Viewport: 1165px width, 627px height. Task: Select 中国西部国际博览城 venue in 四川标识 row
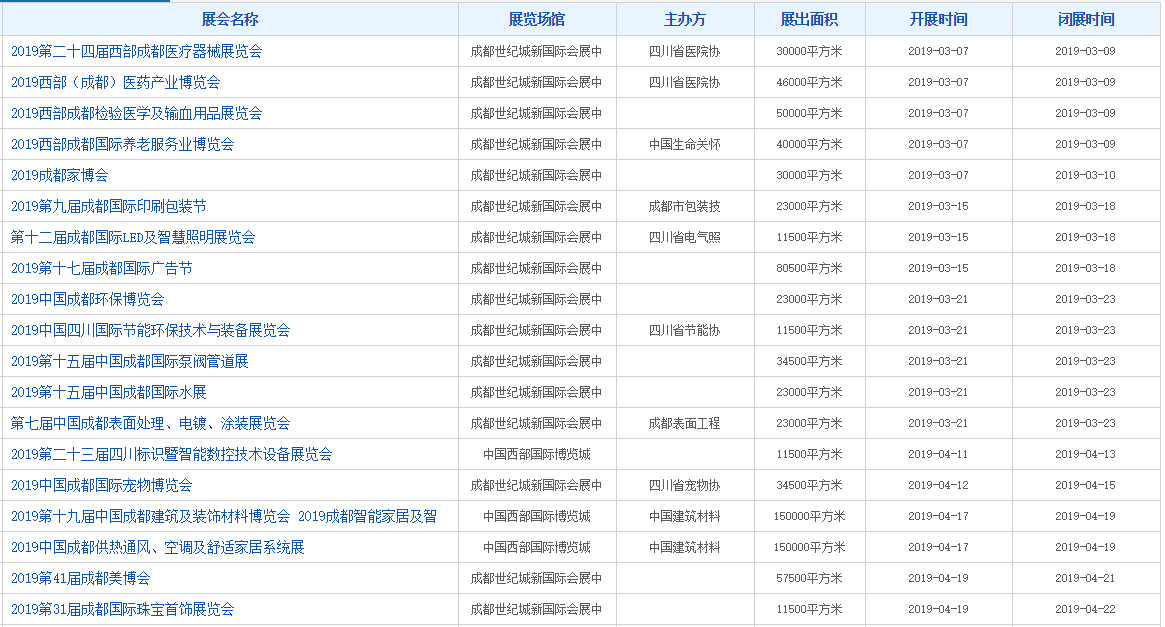pos(536,454)
